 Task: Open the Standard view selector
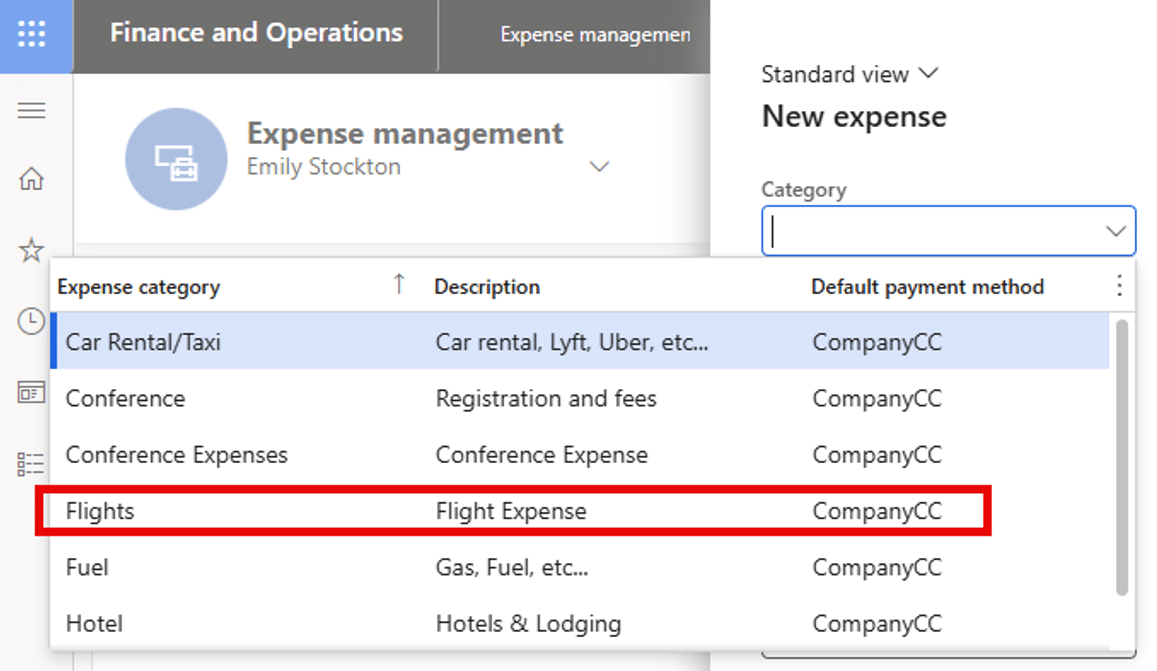point(850,74)
